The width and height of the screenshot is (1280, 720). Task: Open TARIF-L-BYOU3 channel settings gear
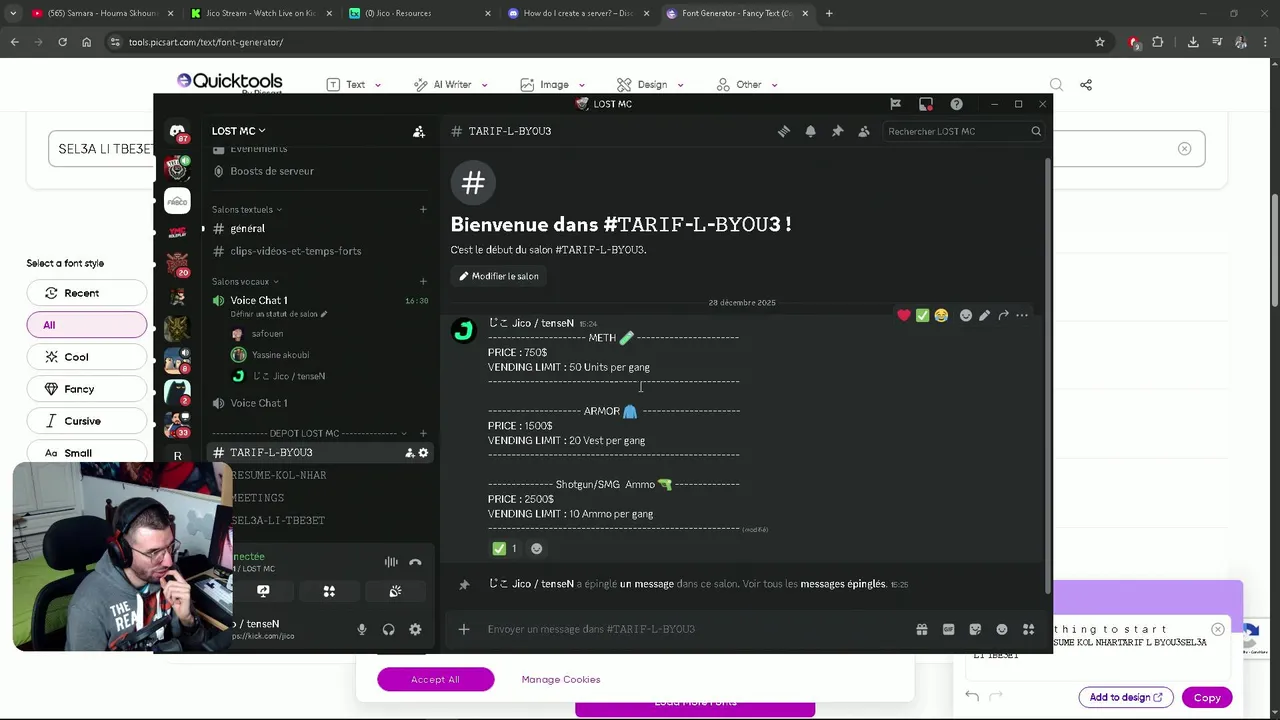coord(423,453)
